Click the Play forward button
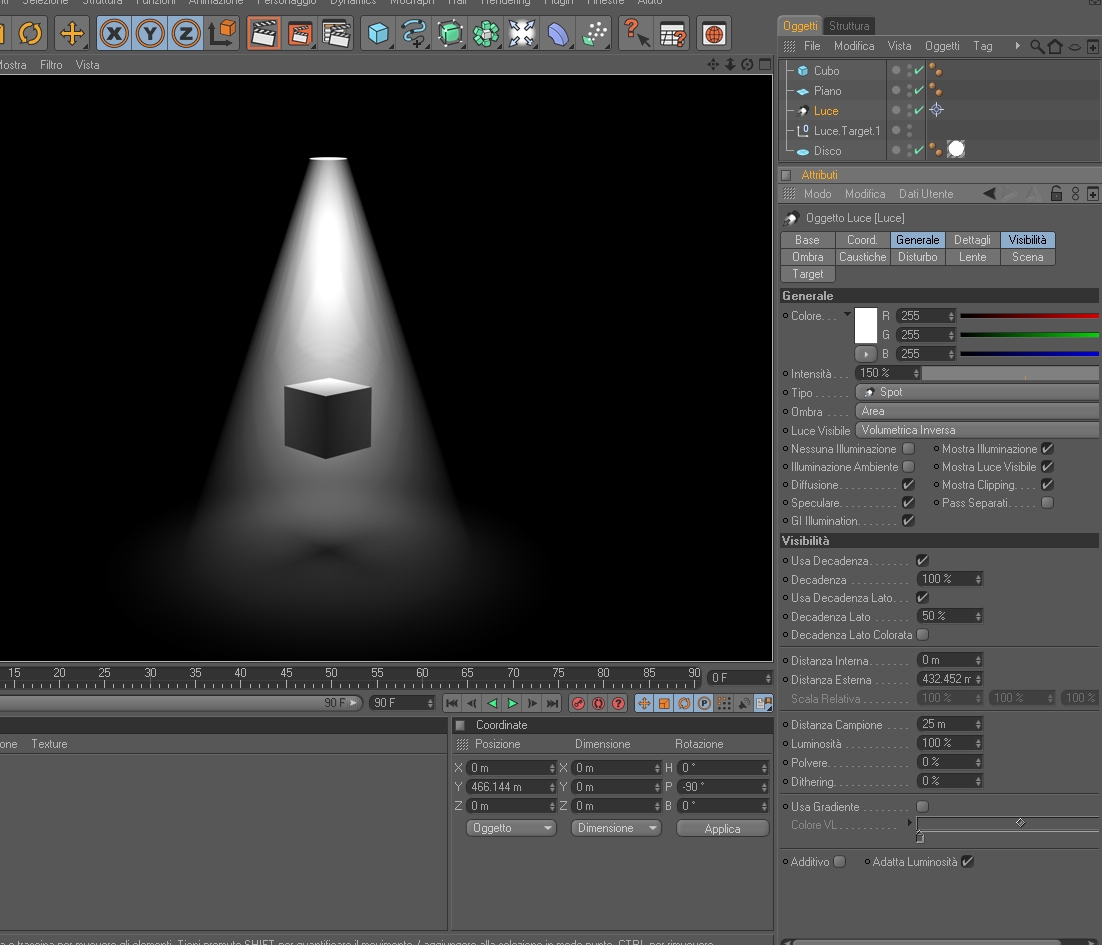 click(512, 703)
